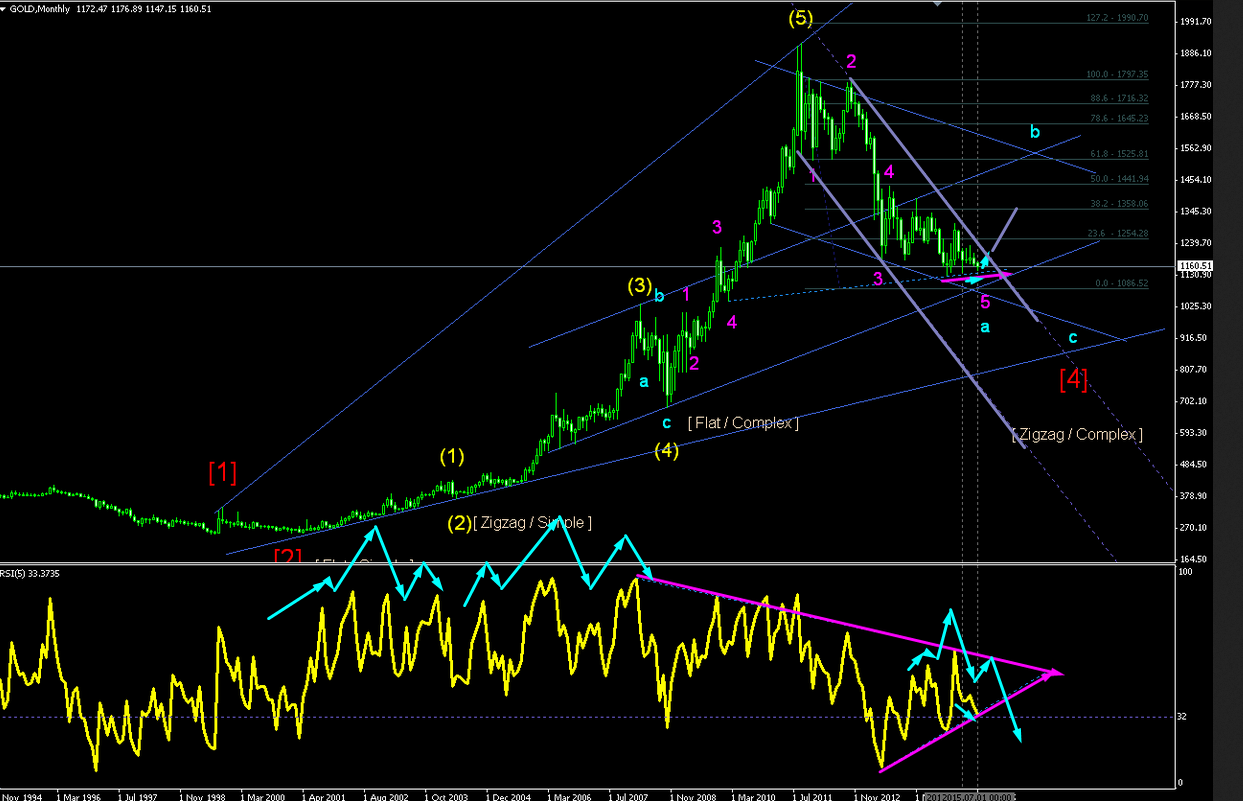
Task: Click the RSI level 32 axis value
Action: pos(1182,717)
